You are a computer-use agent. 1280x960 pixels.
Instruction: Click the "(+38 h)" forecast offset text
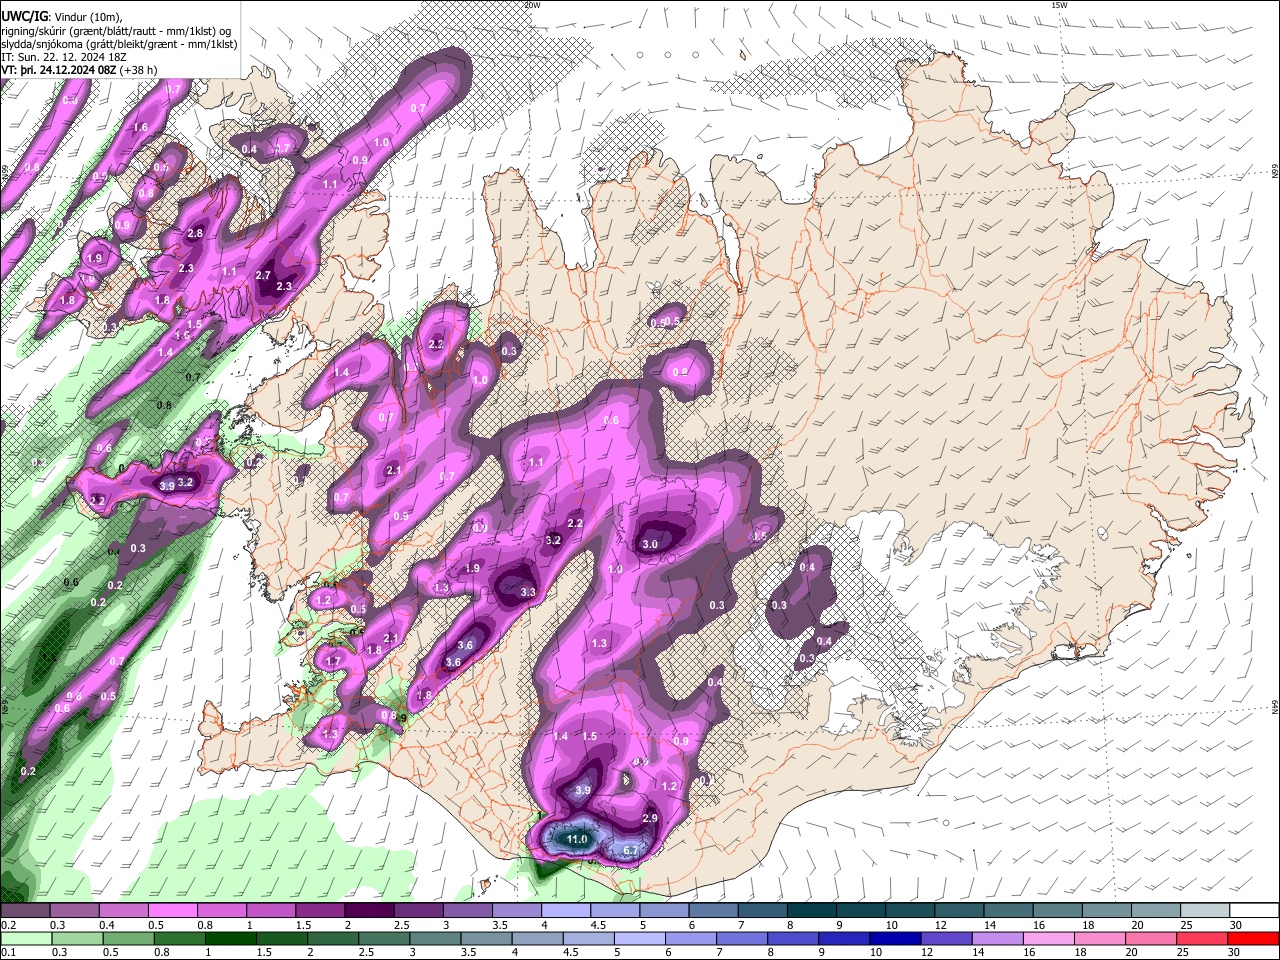139,71
